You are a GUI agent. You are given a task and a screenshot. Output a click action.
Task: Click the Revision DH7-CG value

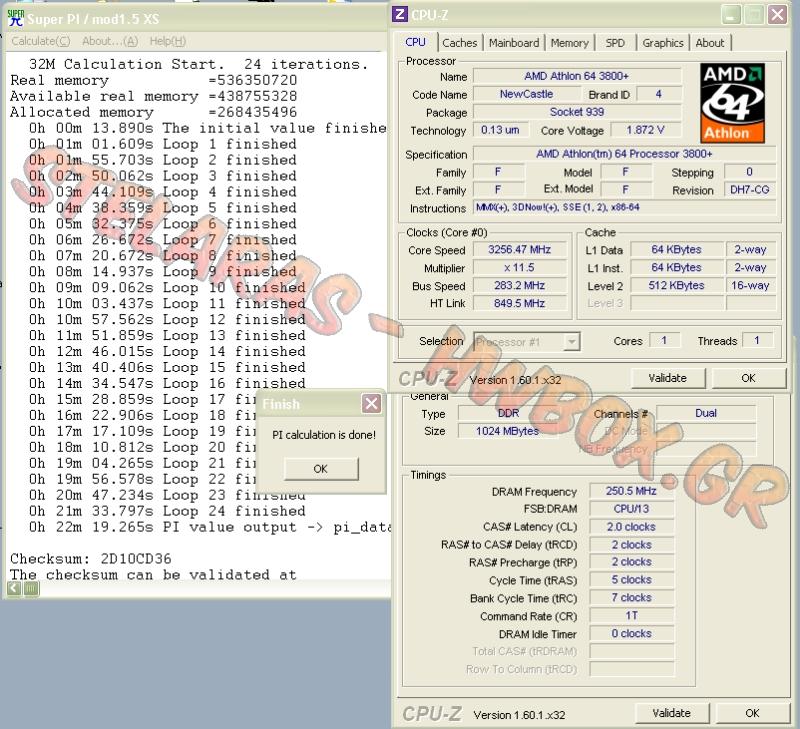pos(749,190)
